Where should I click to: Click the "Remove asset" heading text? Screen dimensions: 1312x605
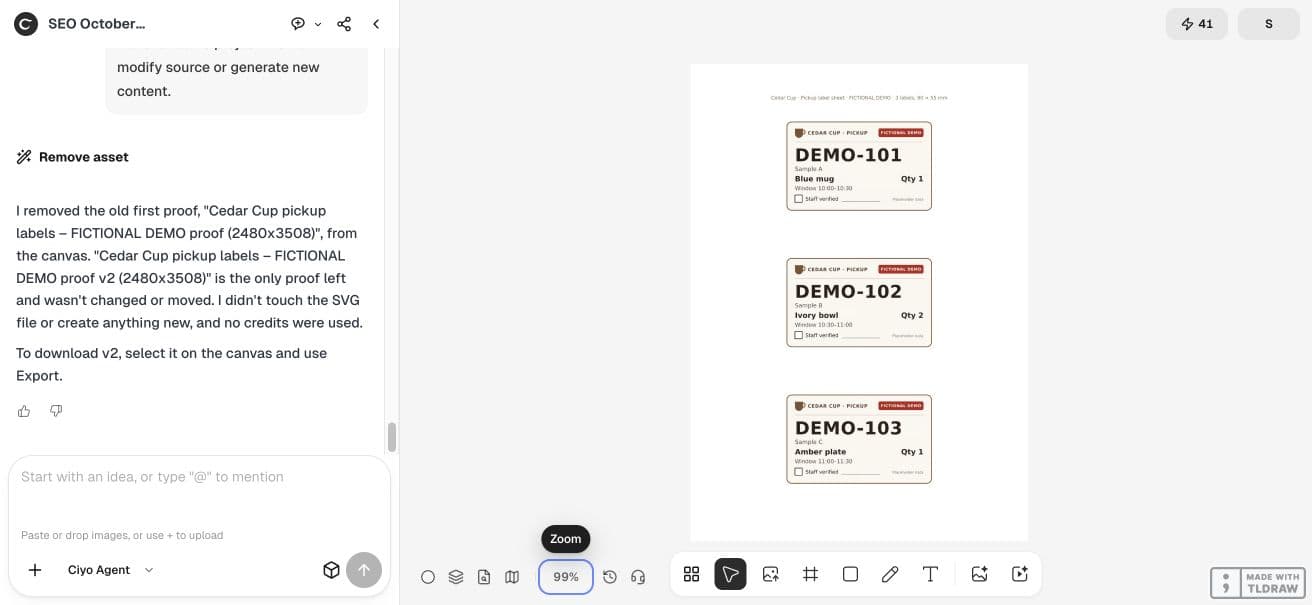[x=84, y=157]
